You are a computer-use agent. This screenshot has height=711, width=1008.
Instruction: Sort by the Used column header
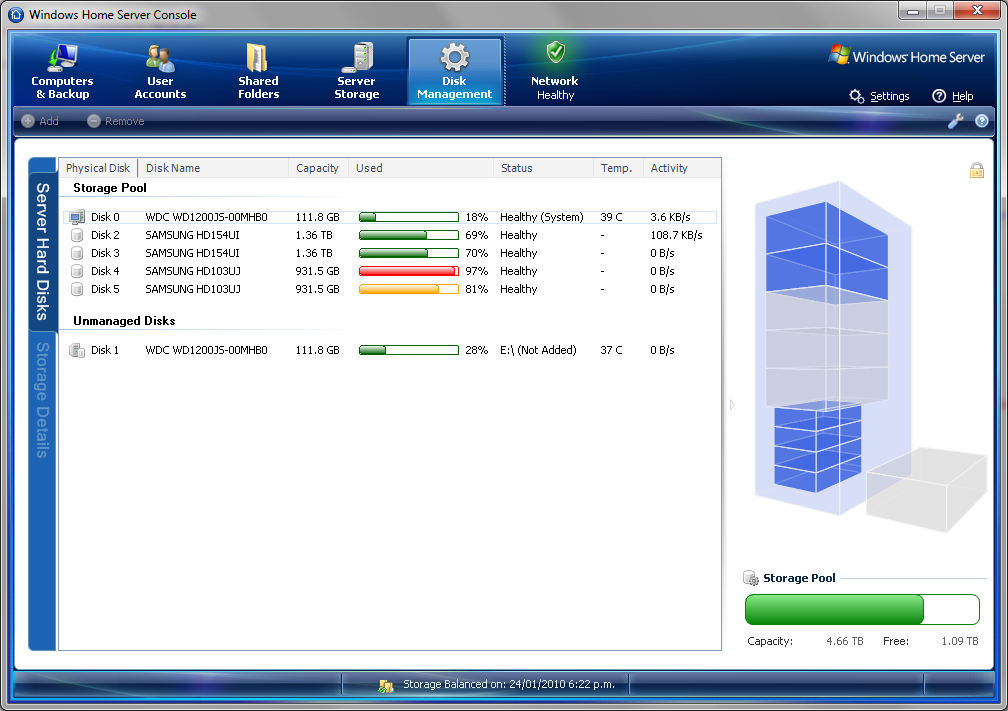420,168
